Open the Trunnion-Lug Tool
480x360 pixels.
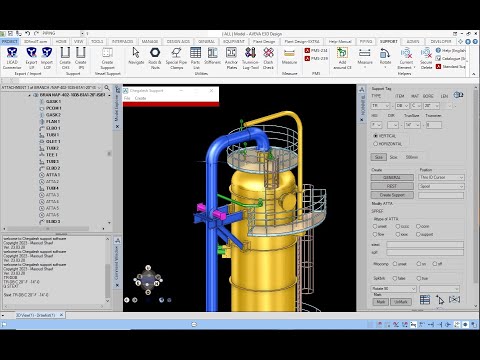[250, 58]
